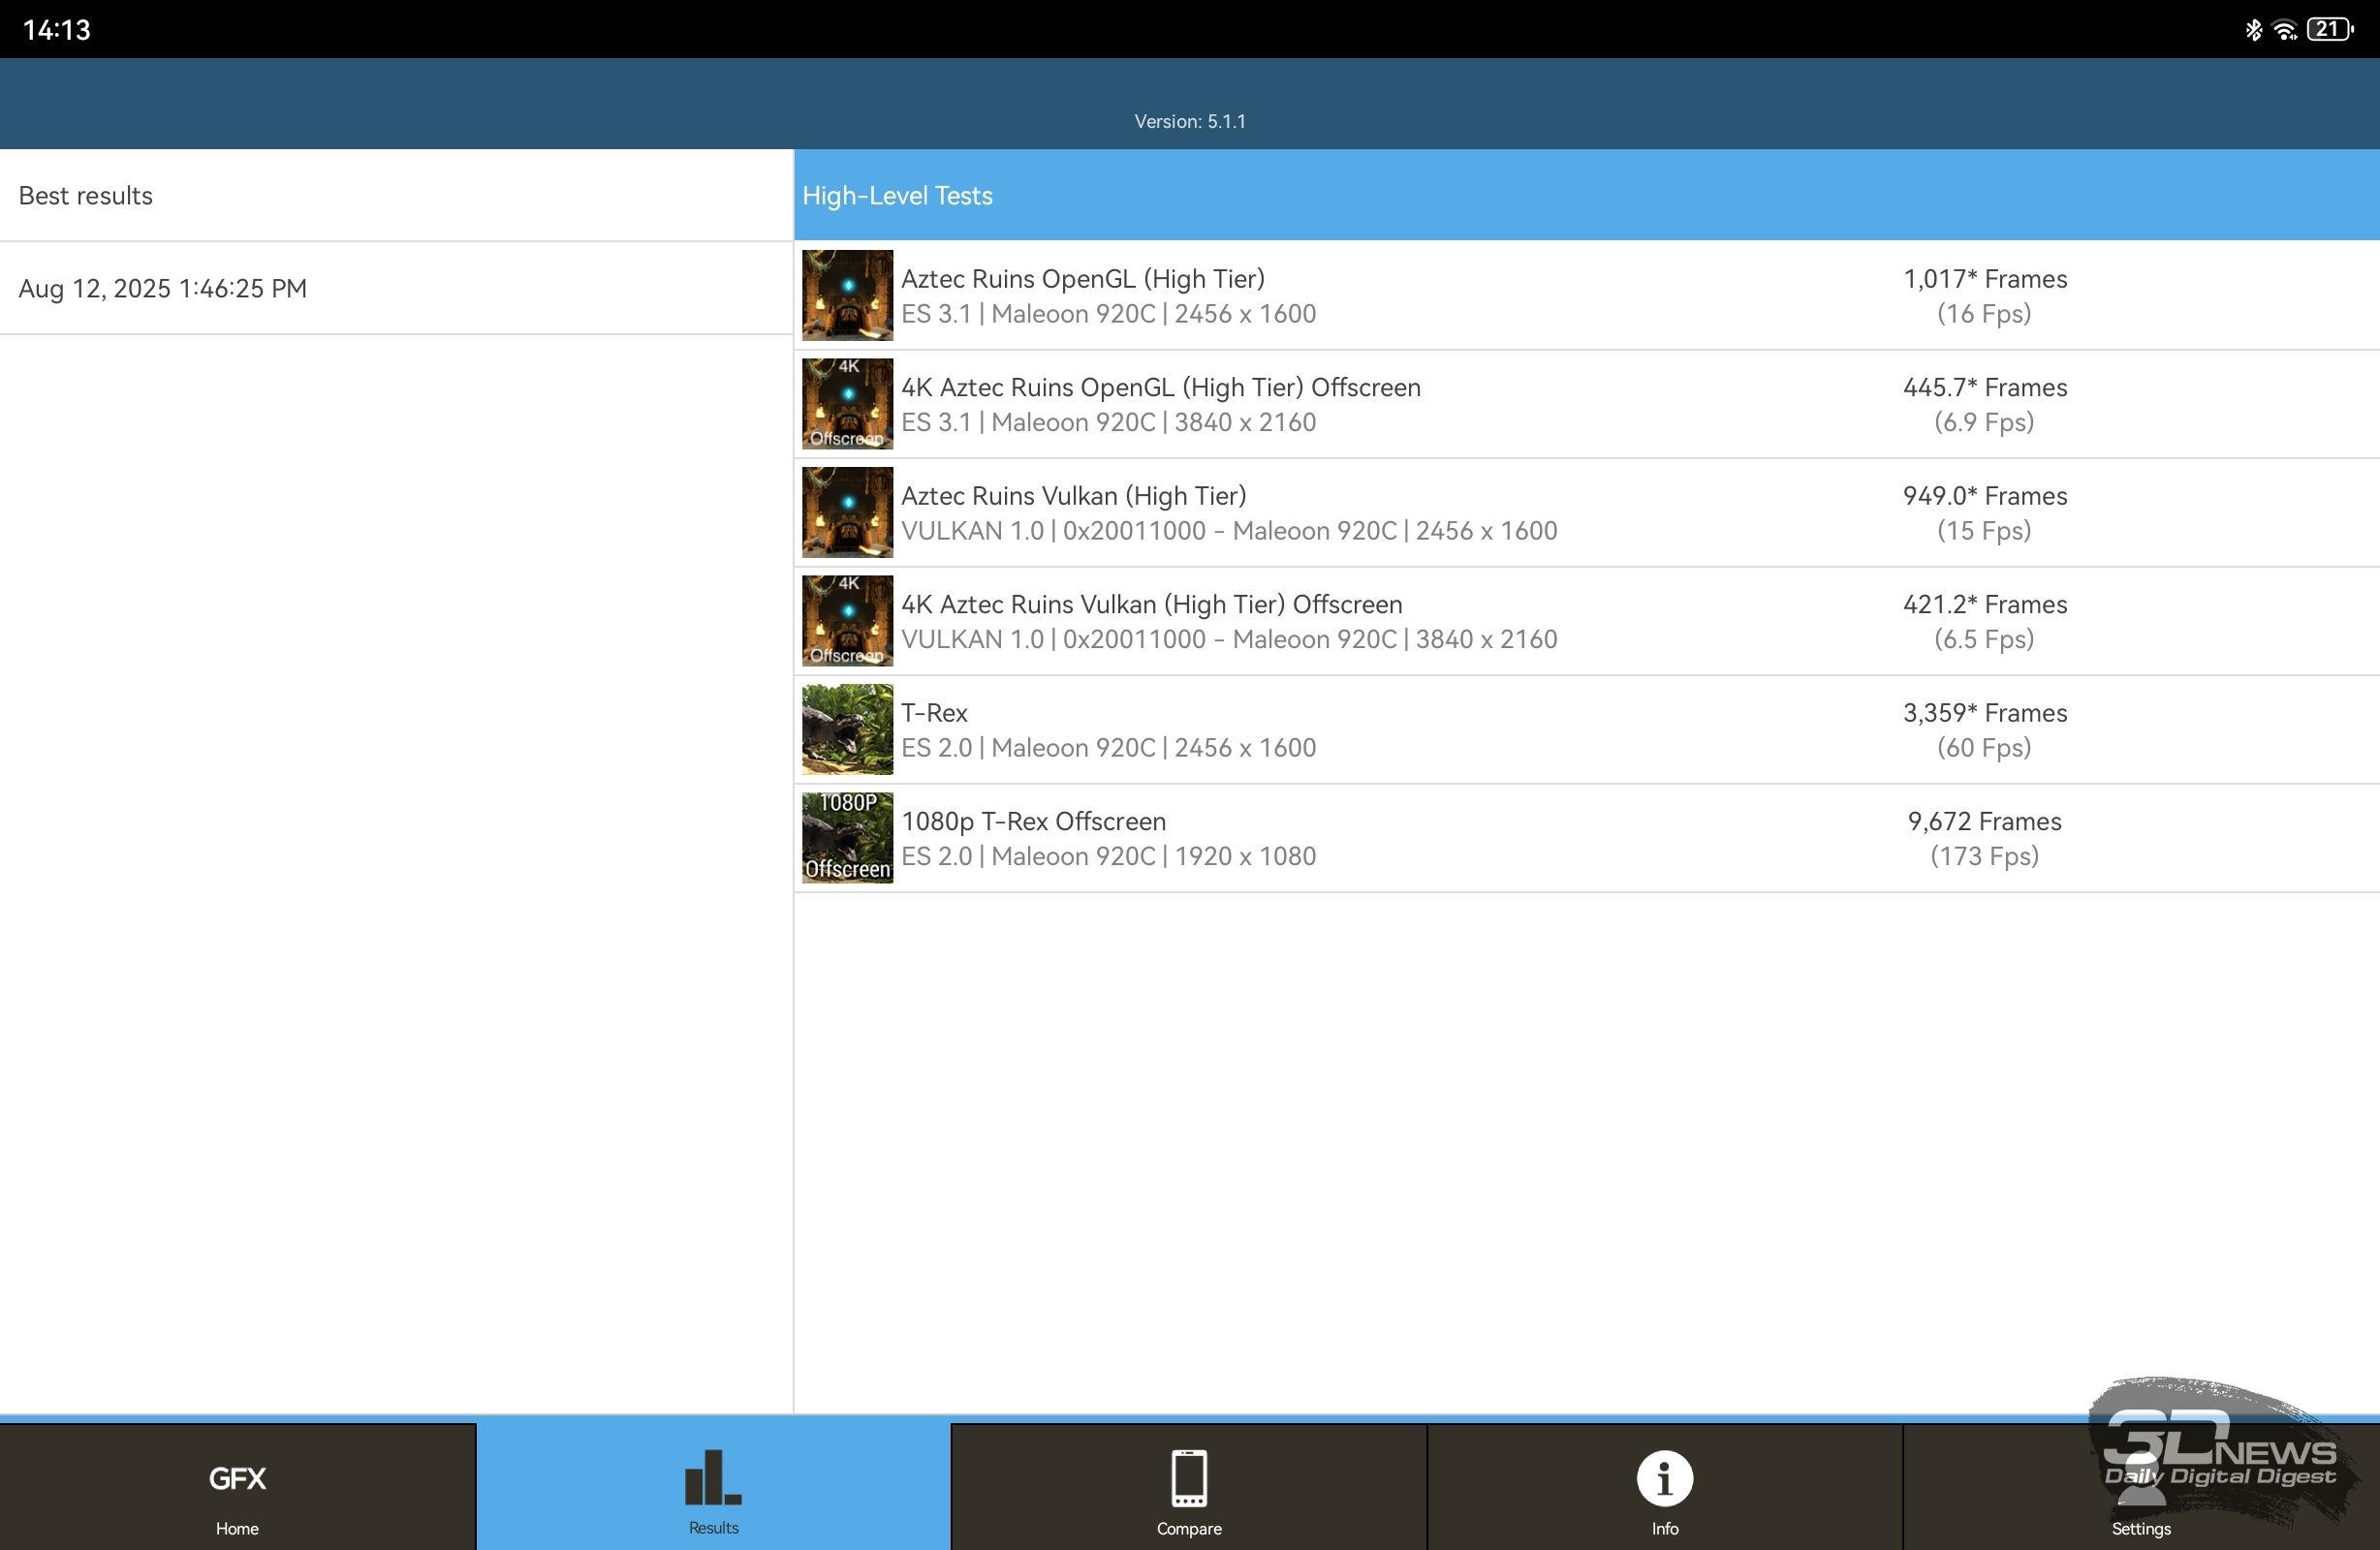The width and height of the screenshot is (2380, 1550).
Task: Click the 9,672 Frames score
Action: point(1984,821)
